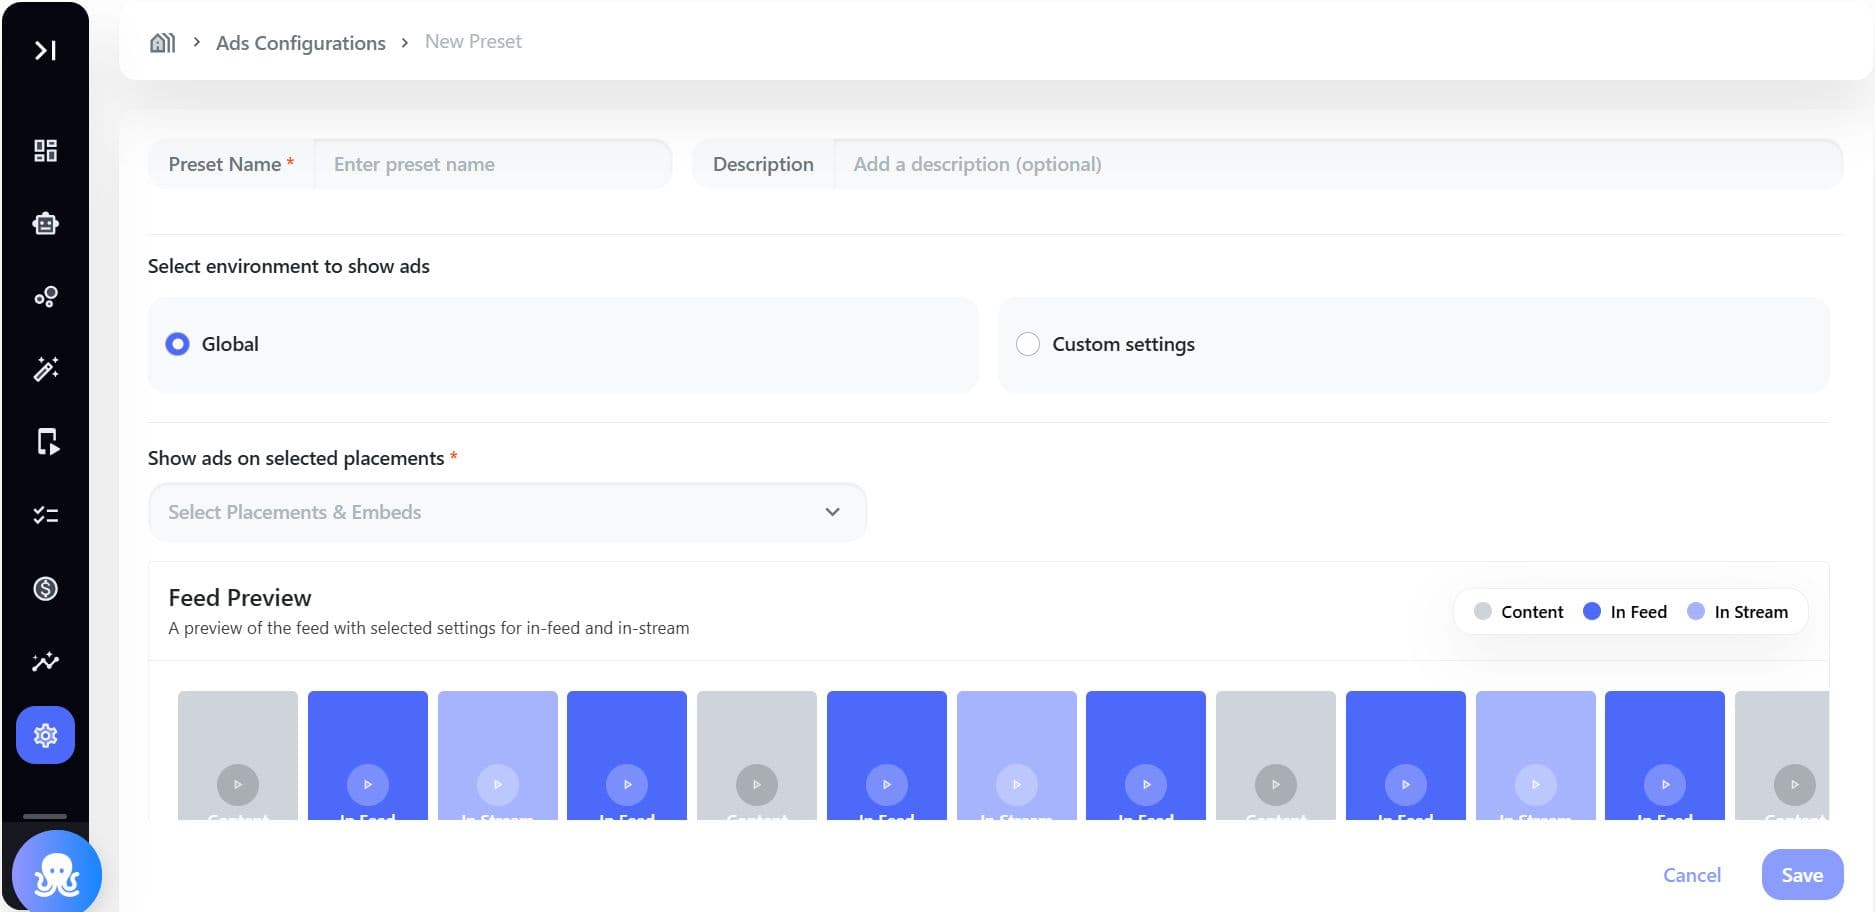
Task: Navigate to Ads Configurations breadcrumb
Action: [x=300, y=43]
